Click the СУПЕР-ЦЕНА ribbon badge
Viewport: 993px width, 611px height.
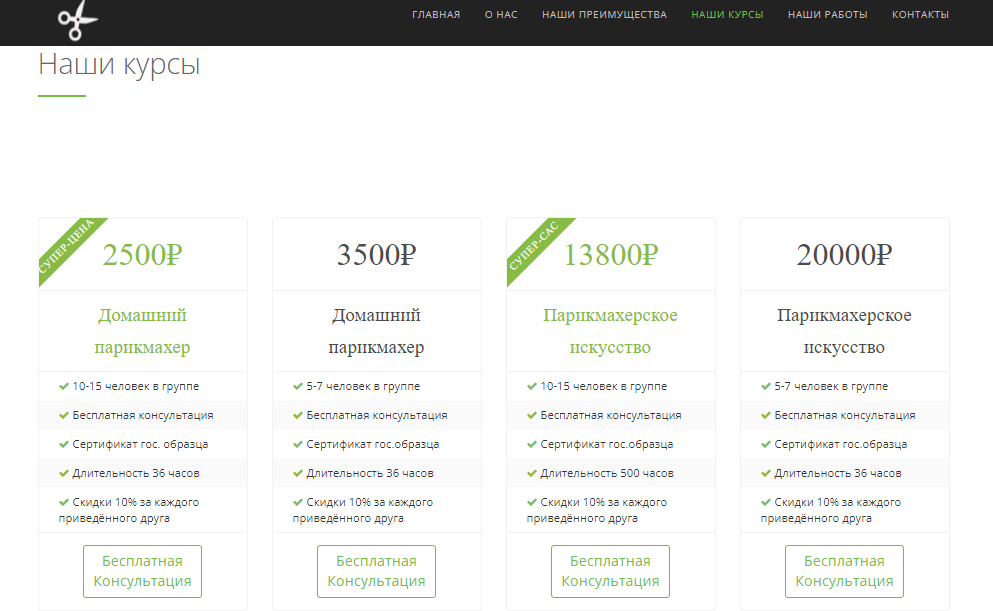pos(67,246)
